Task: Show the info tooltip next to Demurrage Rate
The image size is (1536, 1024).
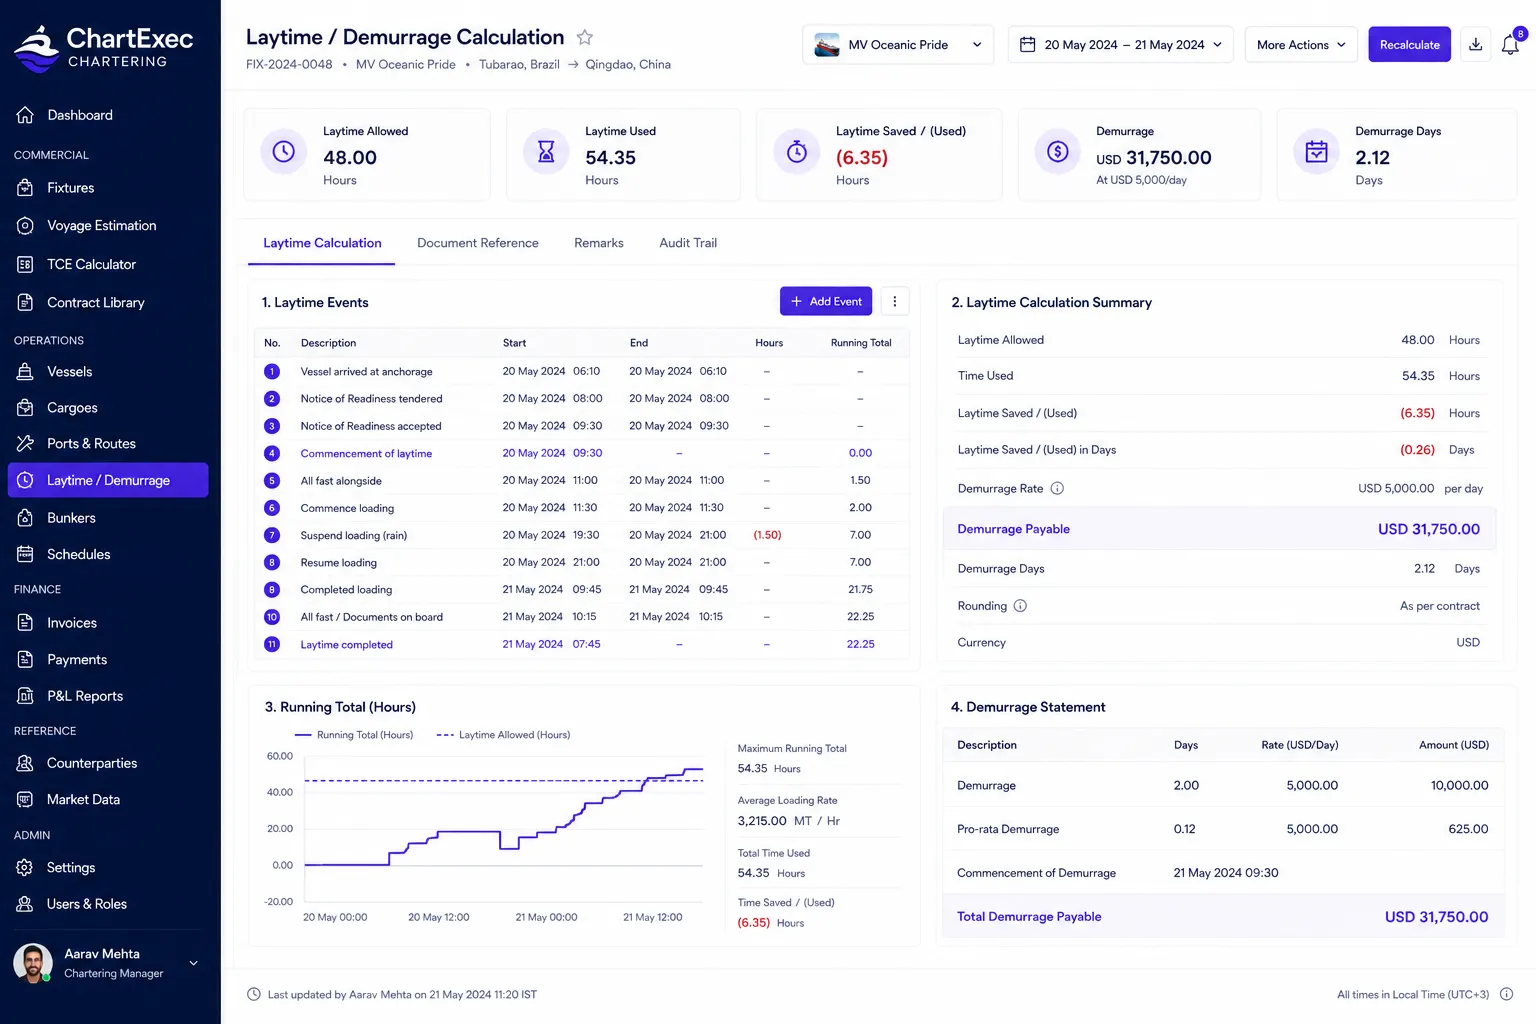Action: tap(1057, 489)
